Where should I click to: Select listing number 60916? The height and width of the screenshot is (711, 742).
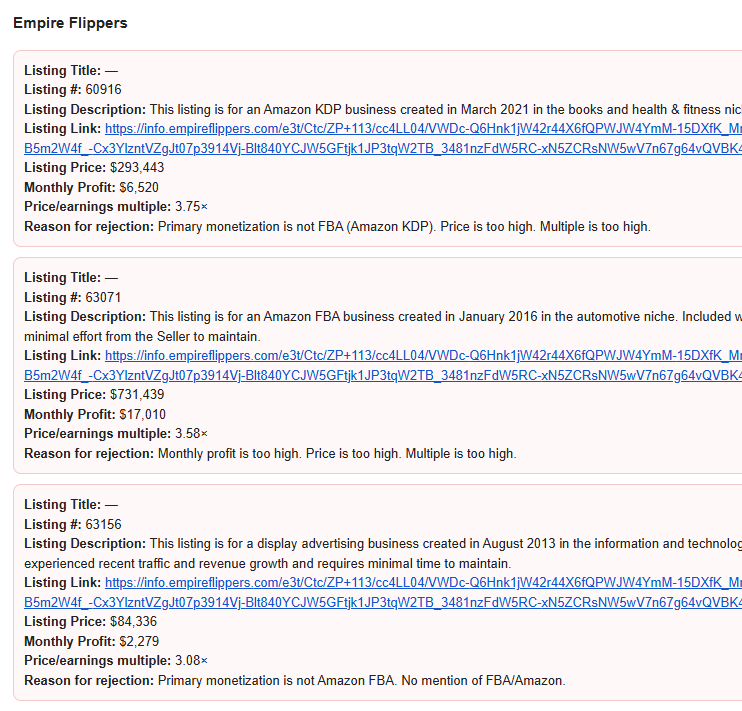pos(103,89)
